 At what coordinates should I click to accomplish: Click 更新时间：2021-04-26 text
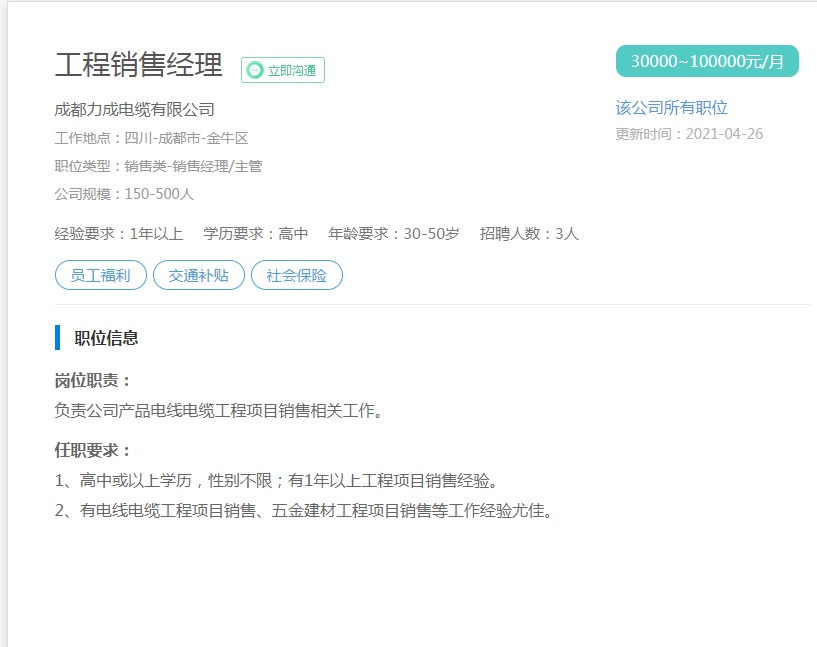coord(689,134)
